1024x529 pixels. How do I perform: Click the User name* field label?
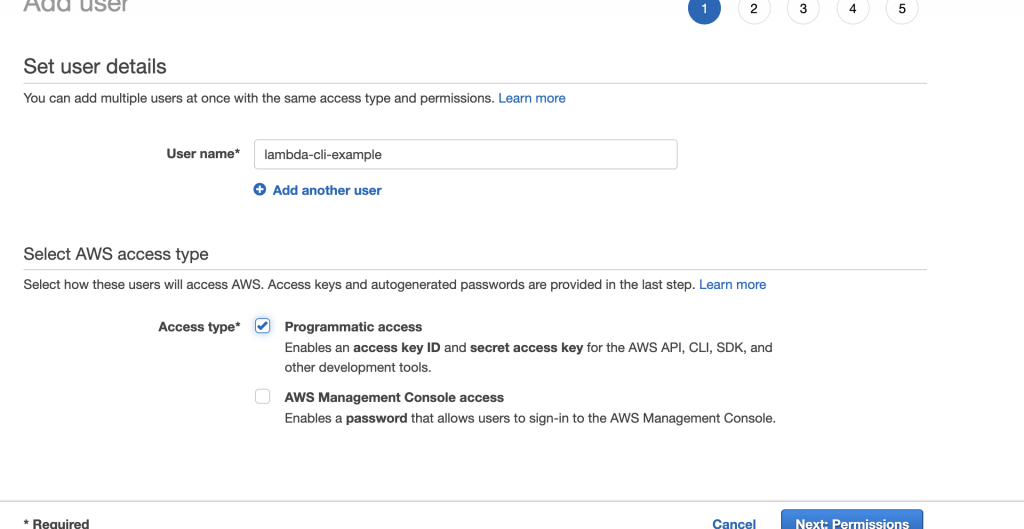pos(203,153)
